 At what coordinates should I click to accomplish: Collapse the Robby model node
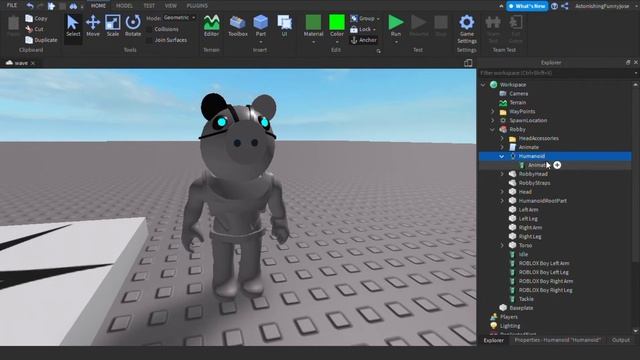[493, 129]
